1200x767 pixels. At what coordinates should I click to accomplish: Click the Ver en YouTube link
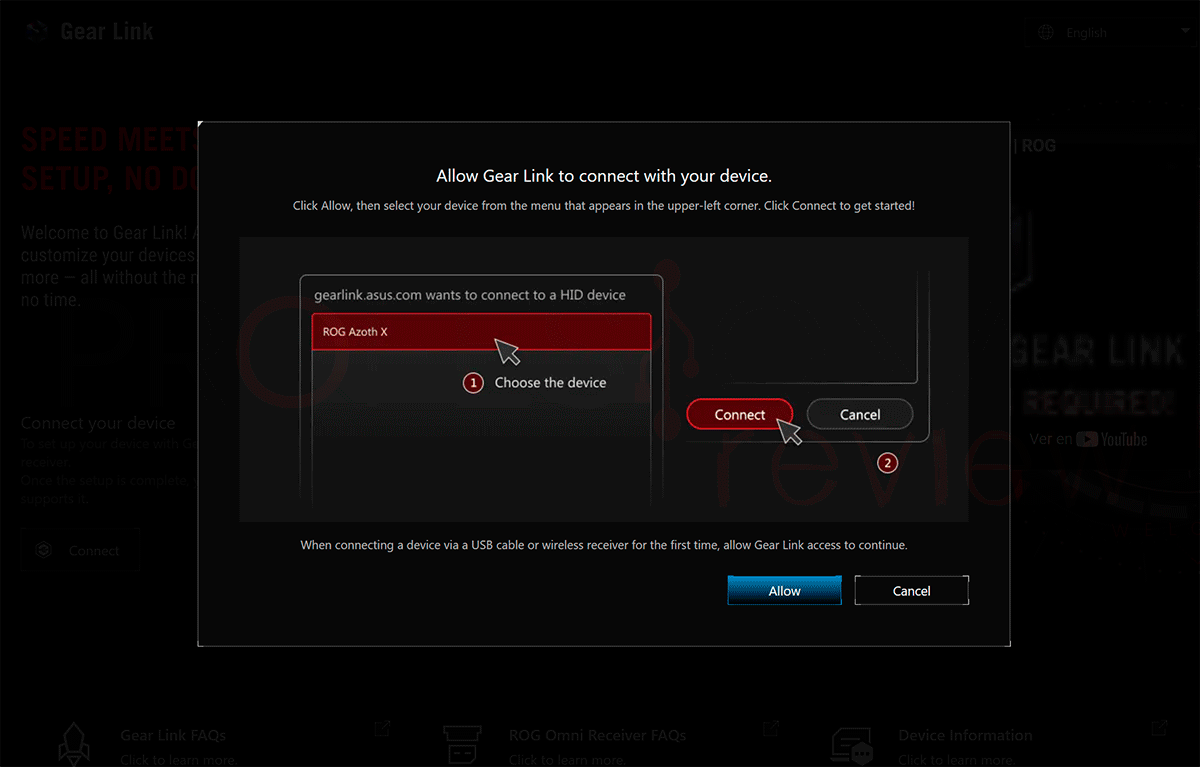[1088, 439]
